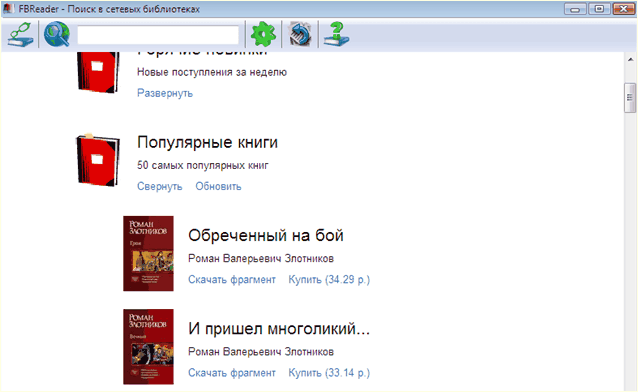Refresh popular books list with Обновить
This screenshot has height=392, width=638.
(x=218, y=186)
